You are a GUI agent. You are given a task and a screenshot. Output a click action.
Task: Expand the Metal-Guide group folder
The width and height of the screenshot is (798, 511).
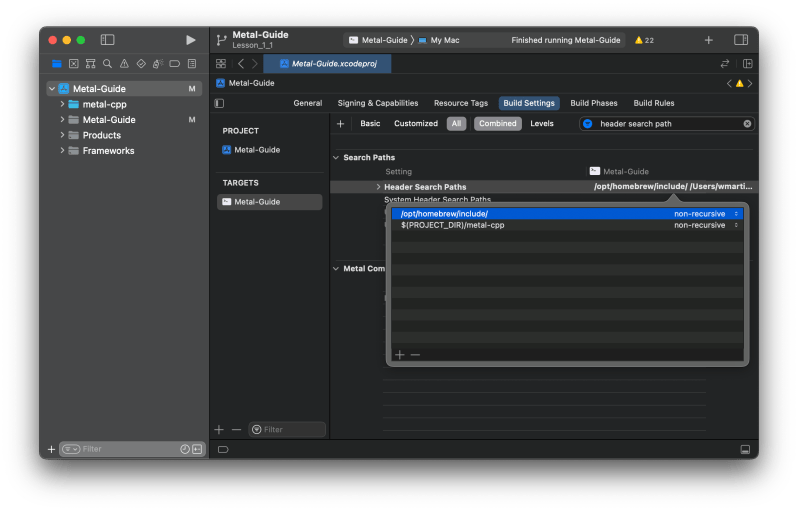[x=62, y=120]
